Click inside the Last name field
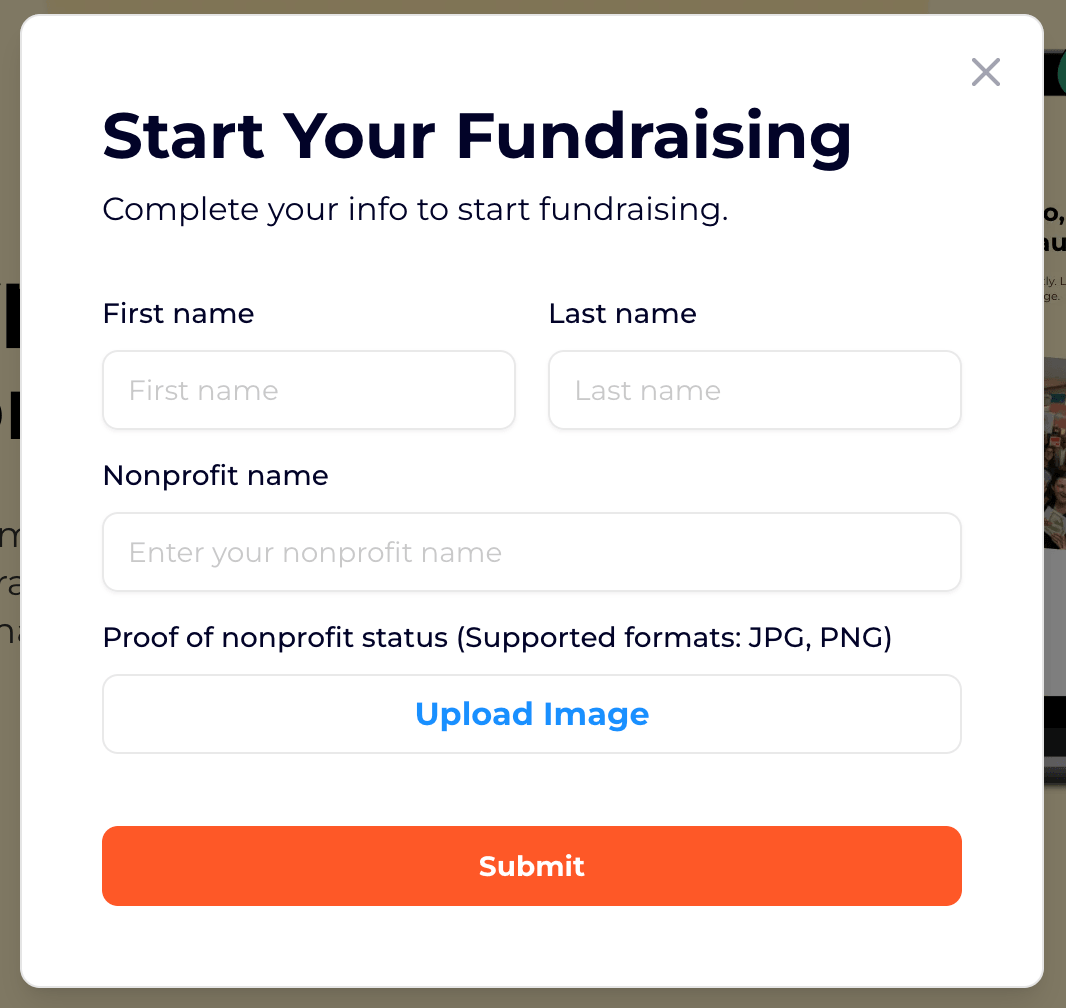The height and width of the screenshot is (1008, 1066). (754, 390)
